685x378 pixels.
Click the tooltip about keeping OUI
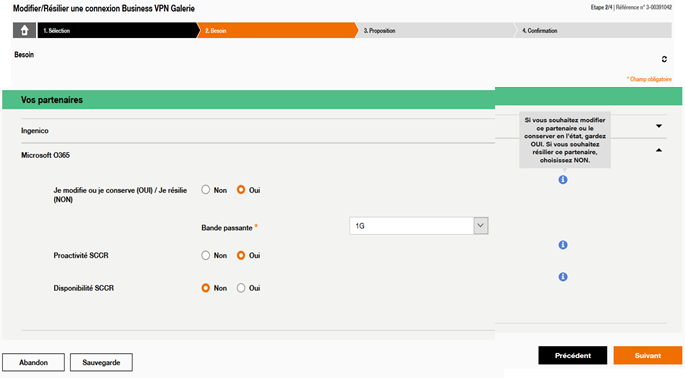coord(565,140)
